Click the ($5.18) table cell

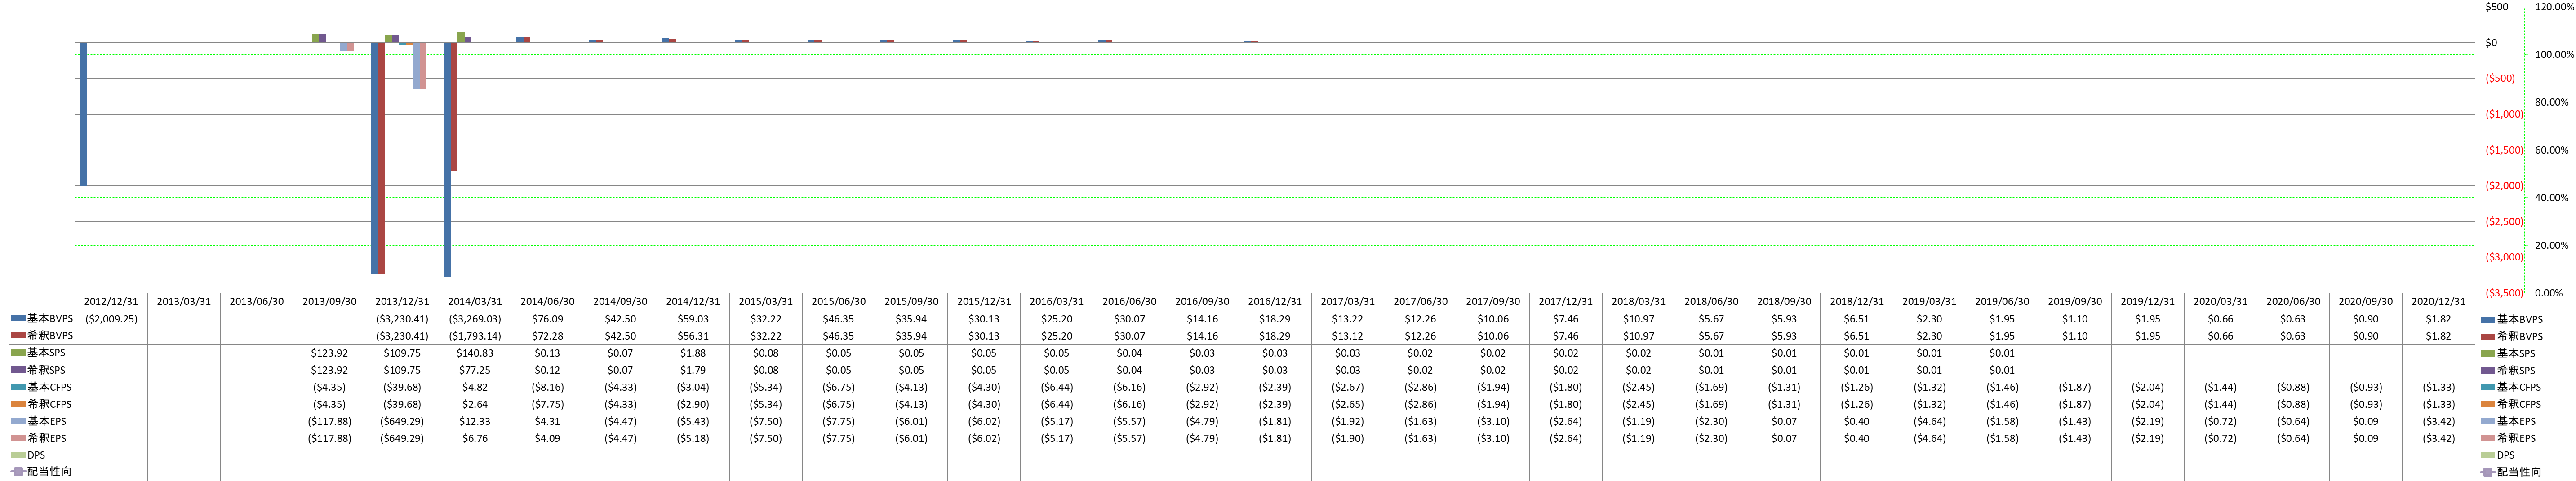[x=693, y=438]
